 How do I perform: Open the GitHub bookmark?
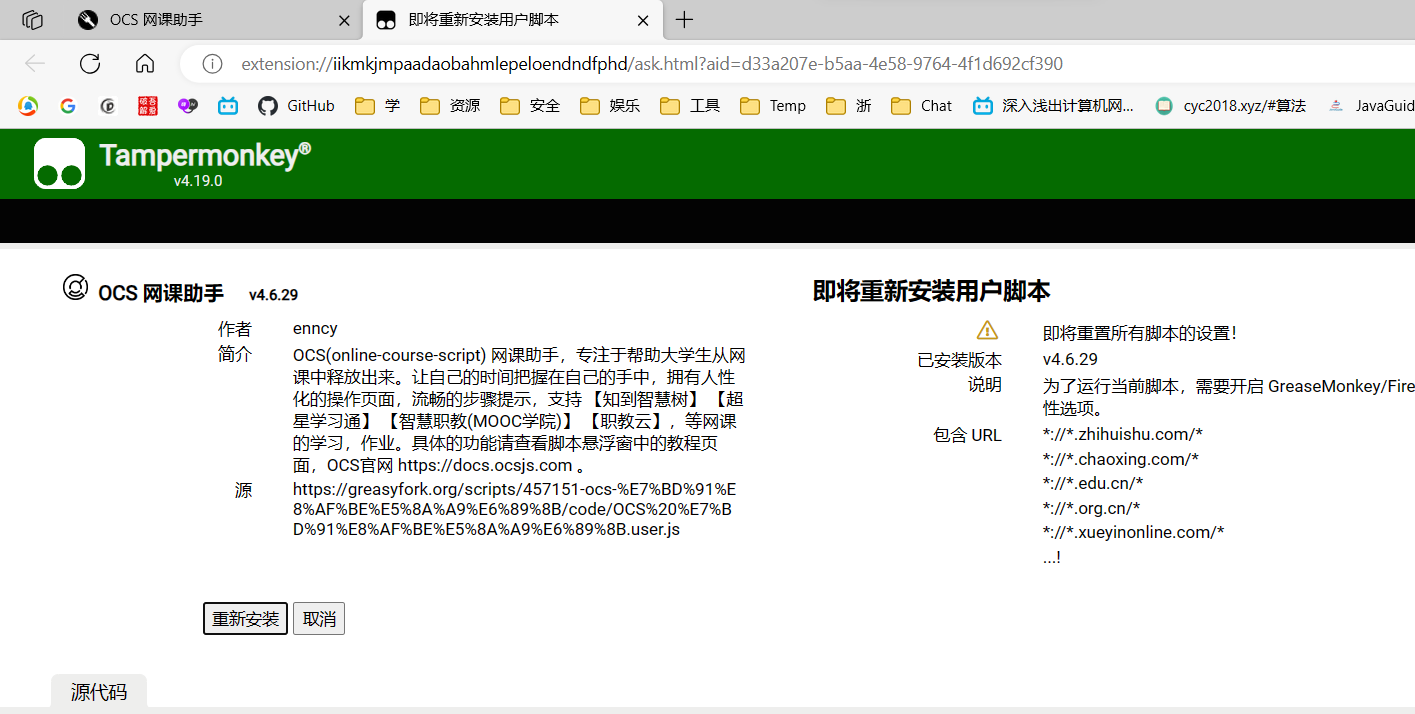pos(296,106)
